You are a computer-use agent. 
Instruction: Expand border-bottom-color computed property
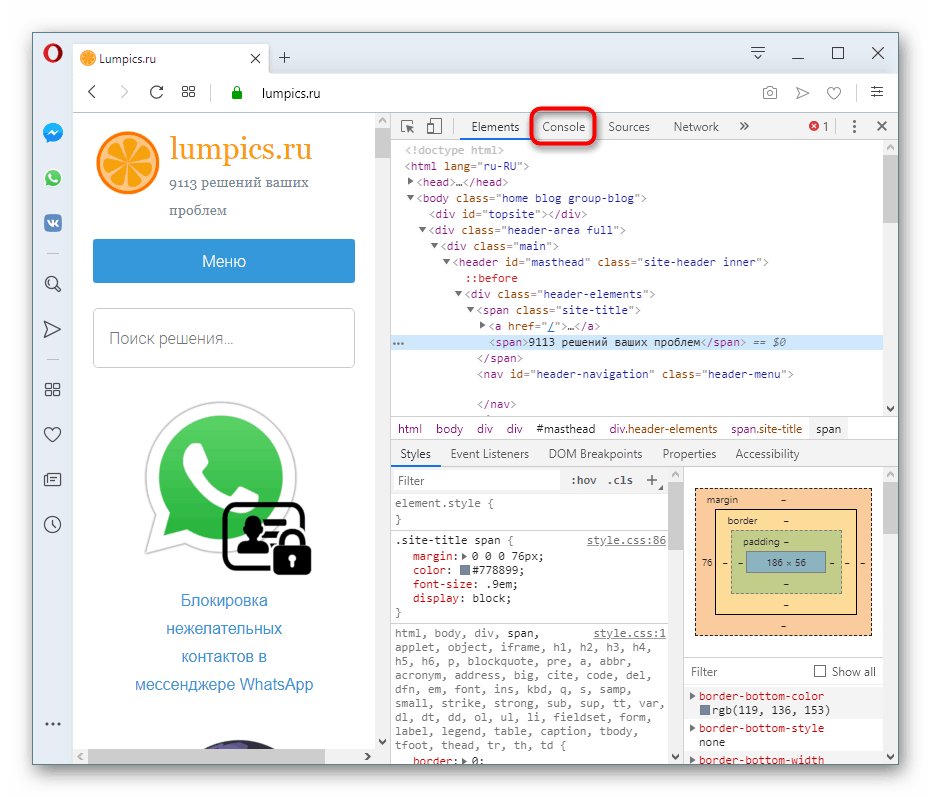click(692, 695)
